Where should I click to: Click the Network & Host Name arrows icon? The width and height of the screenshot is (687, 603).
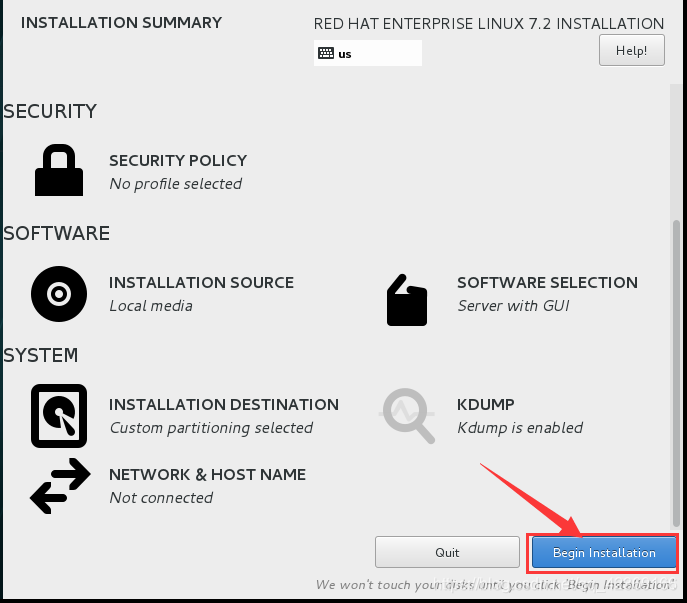[x=60, y=486]
